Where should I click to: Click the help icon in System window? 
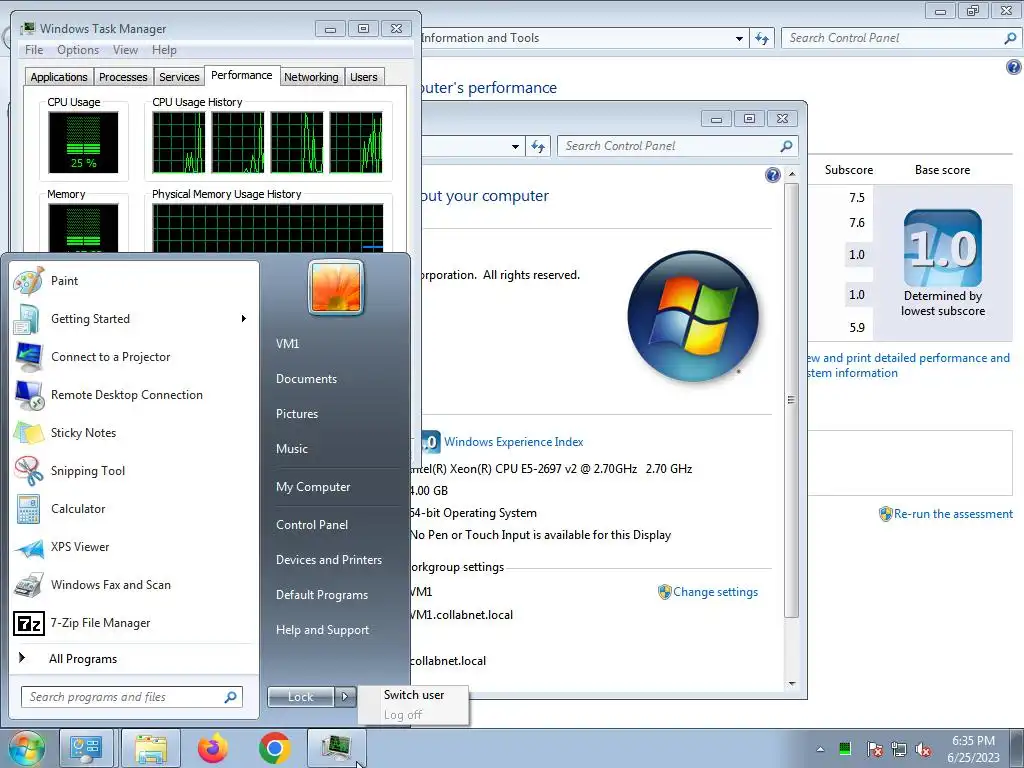[773, 175]
